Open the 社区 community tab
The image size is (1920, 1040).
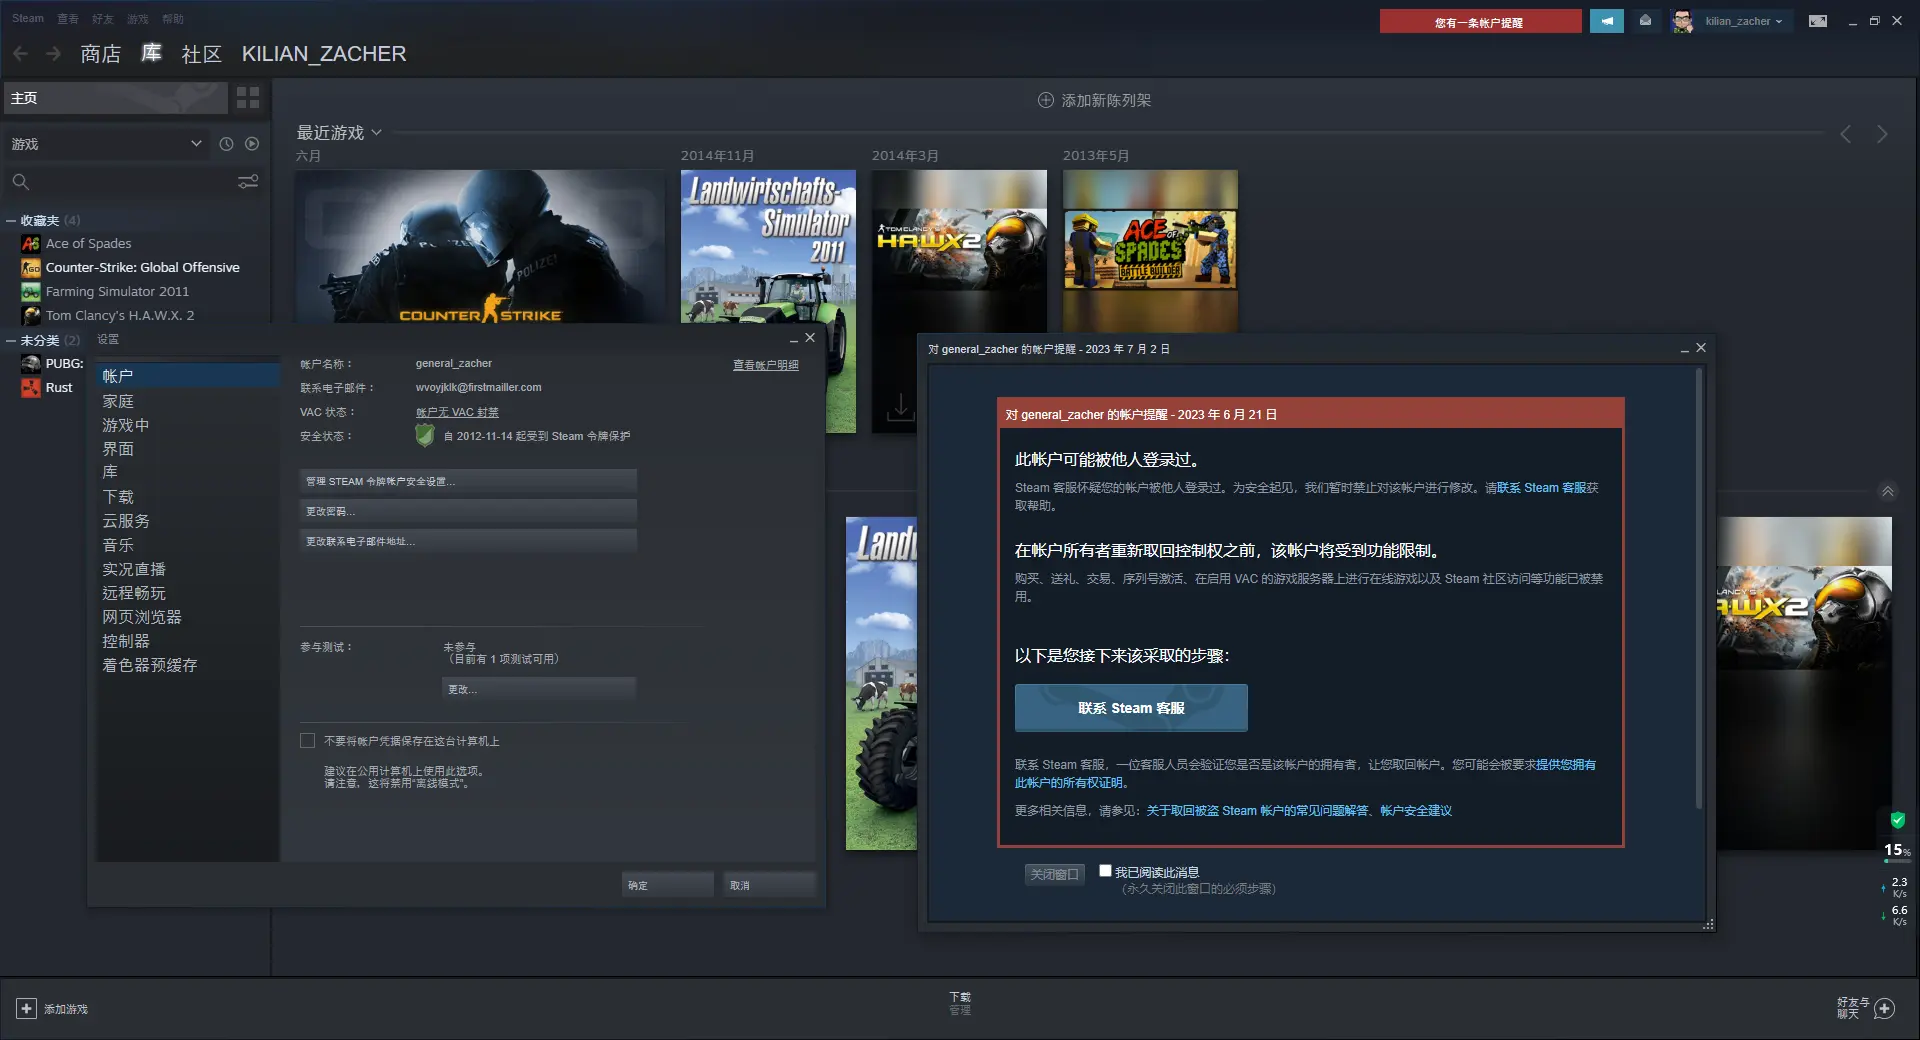(x=201, y=54)
